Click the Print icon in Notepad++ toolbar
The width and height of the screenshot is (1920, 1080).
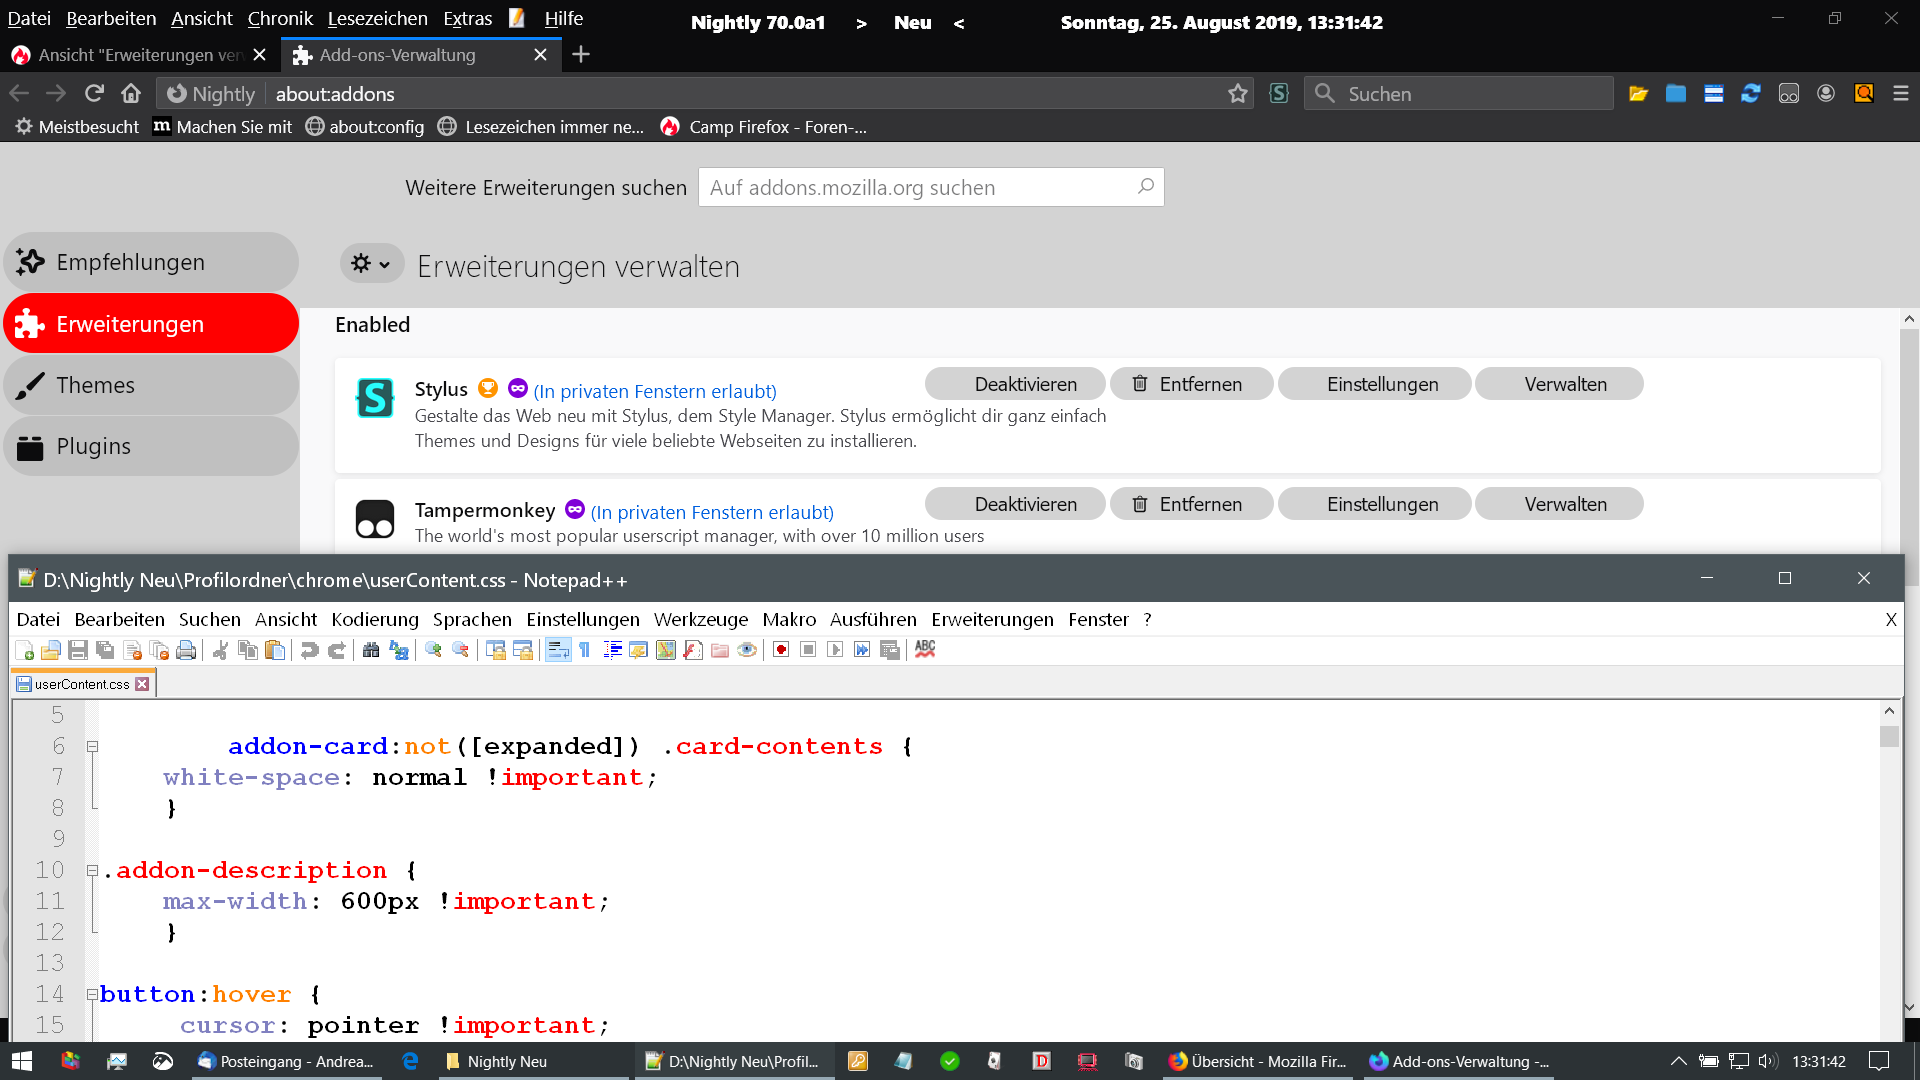point(186,650)
